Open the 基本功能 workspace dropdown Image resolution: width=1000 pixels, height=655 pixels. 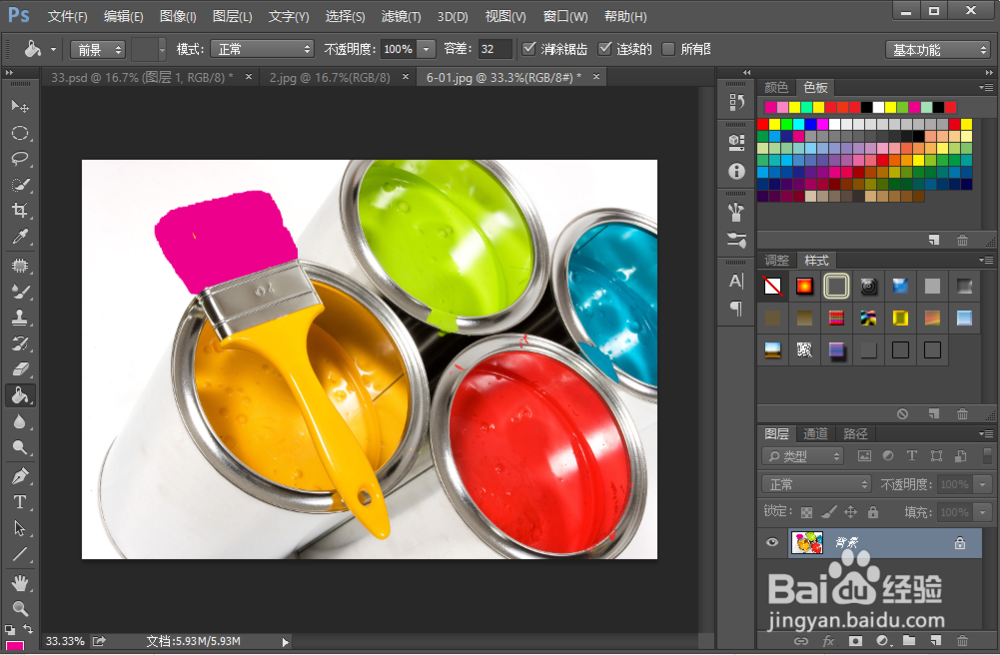pyautogui.click(x=938, y=50)
